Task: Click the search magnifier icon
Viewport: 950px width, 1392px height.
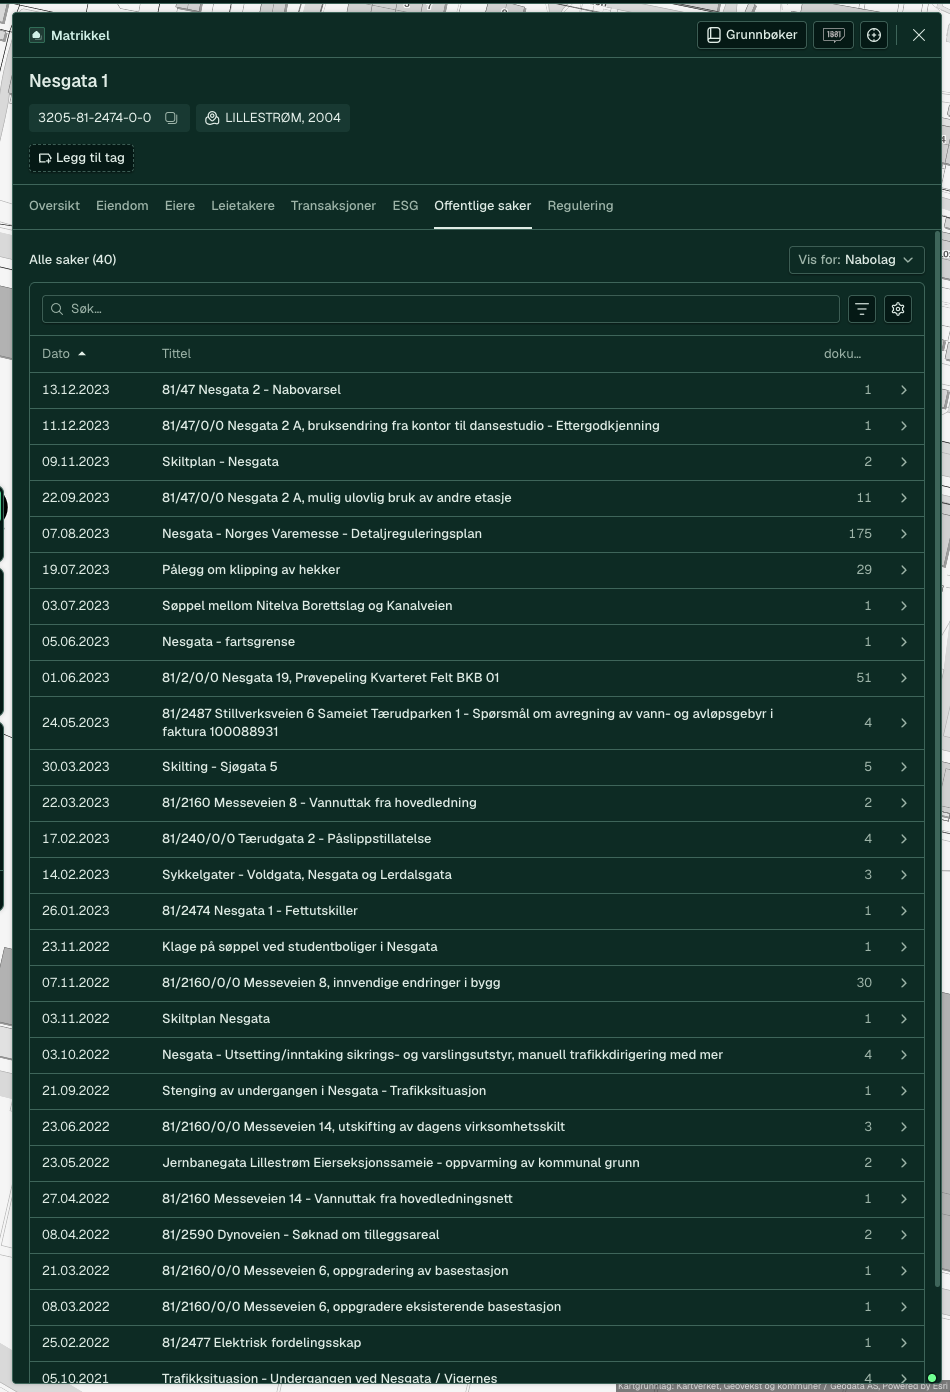Action: 57,309
